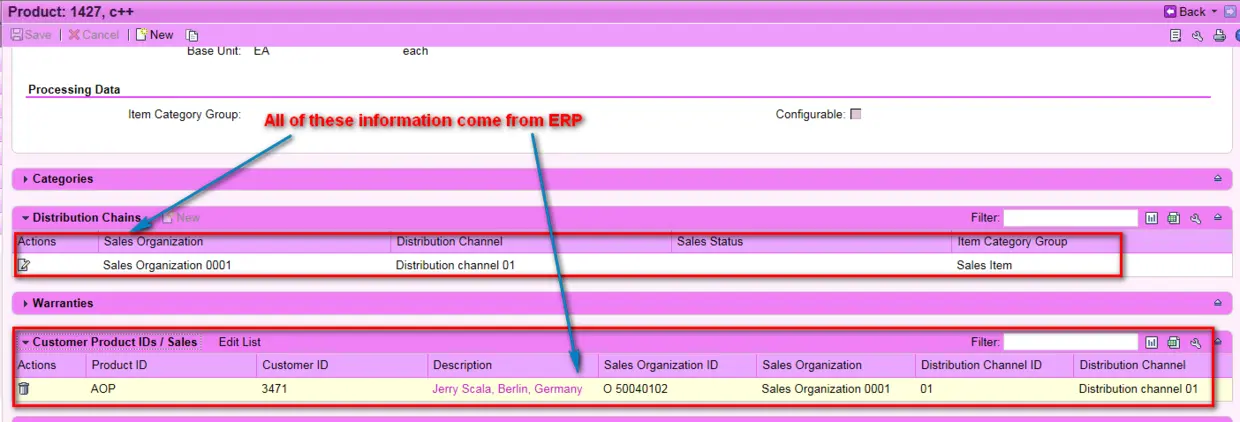Click the 'Processing Data' heading
Image resolution: width=1240 pixels, height=422 pixels.
tap(74, 89)
